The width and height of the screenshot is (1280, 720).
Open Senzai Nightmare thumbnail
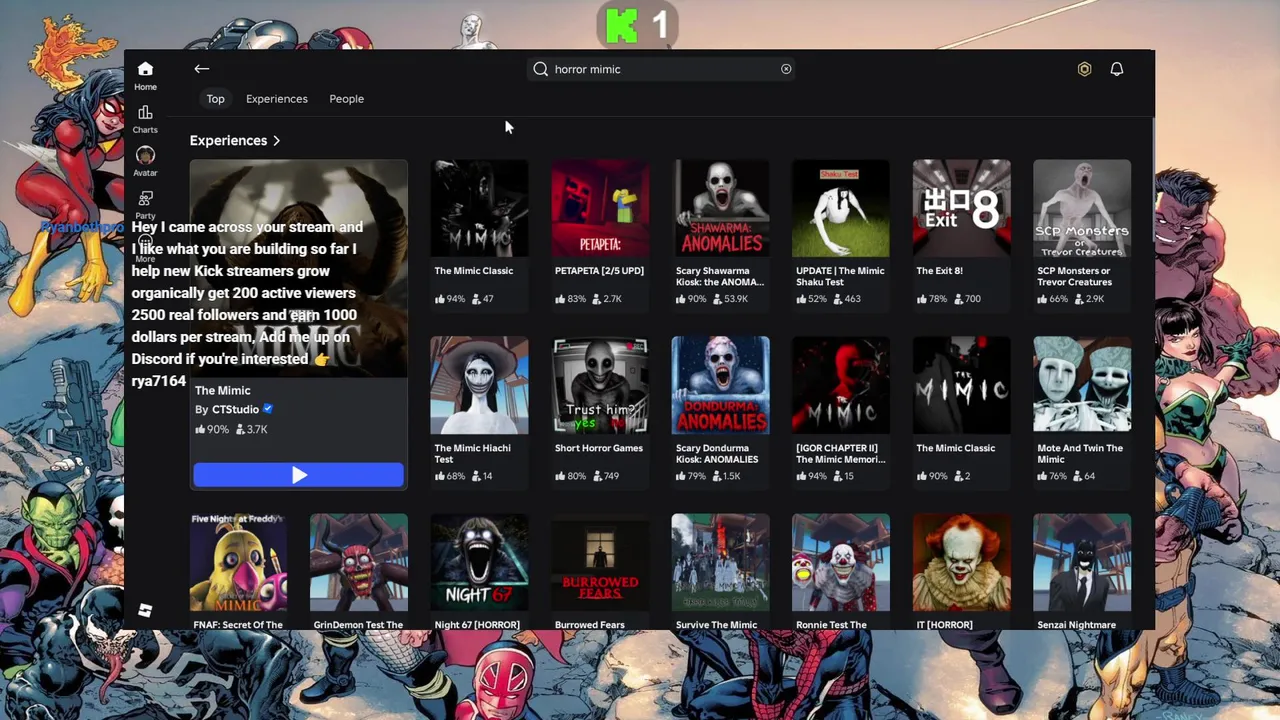1082,562
